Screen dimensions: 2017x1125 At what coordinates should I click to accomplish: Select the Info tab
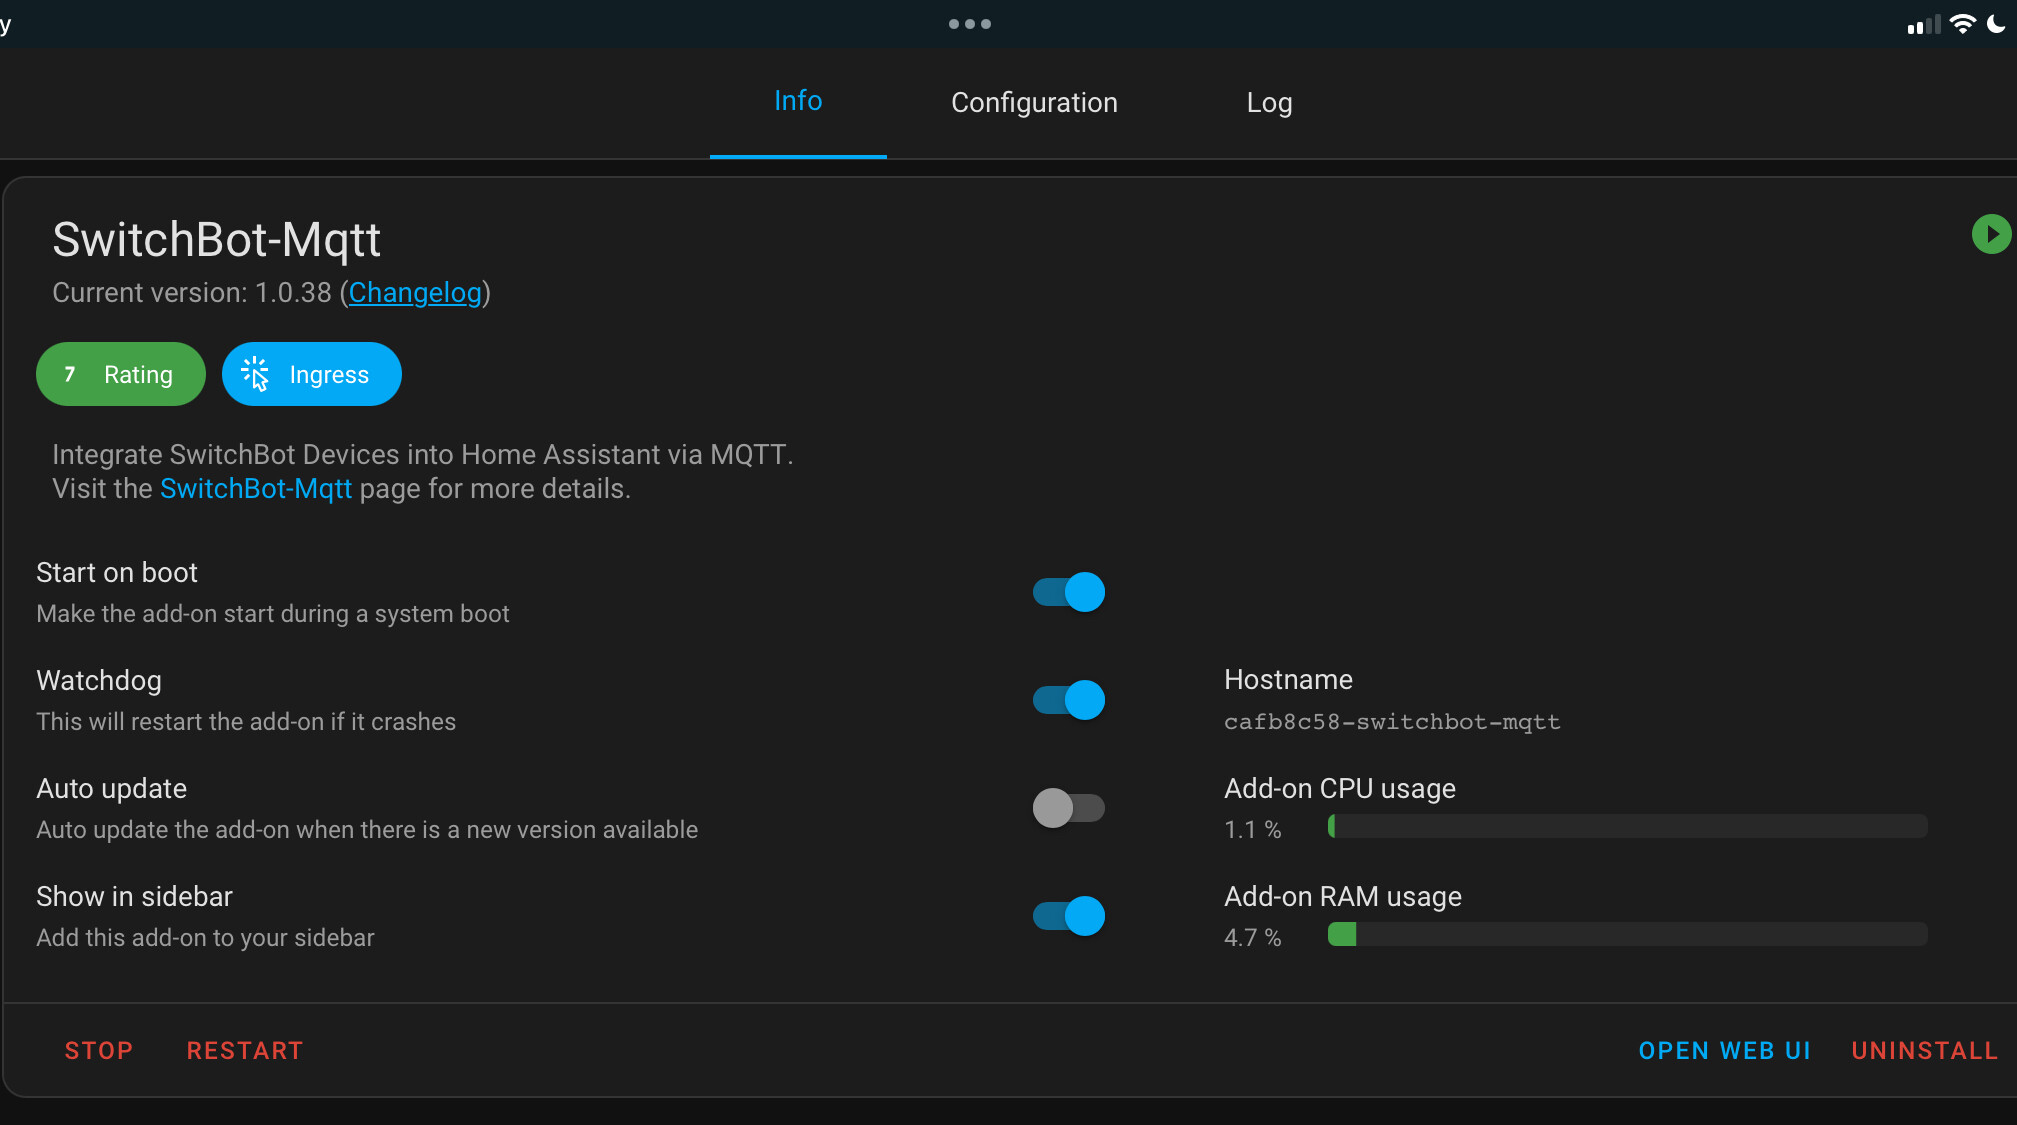tap(797, 100)
